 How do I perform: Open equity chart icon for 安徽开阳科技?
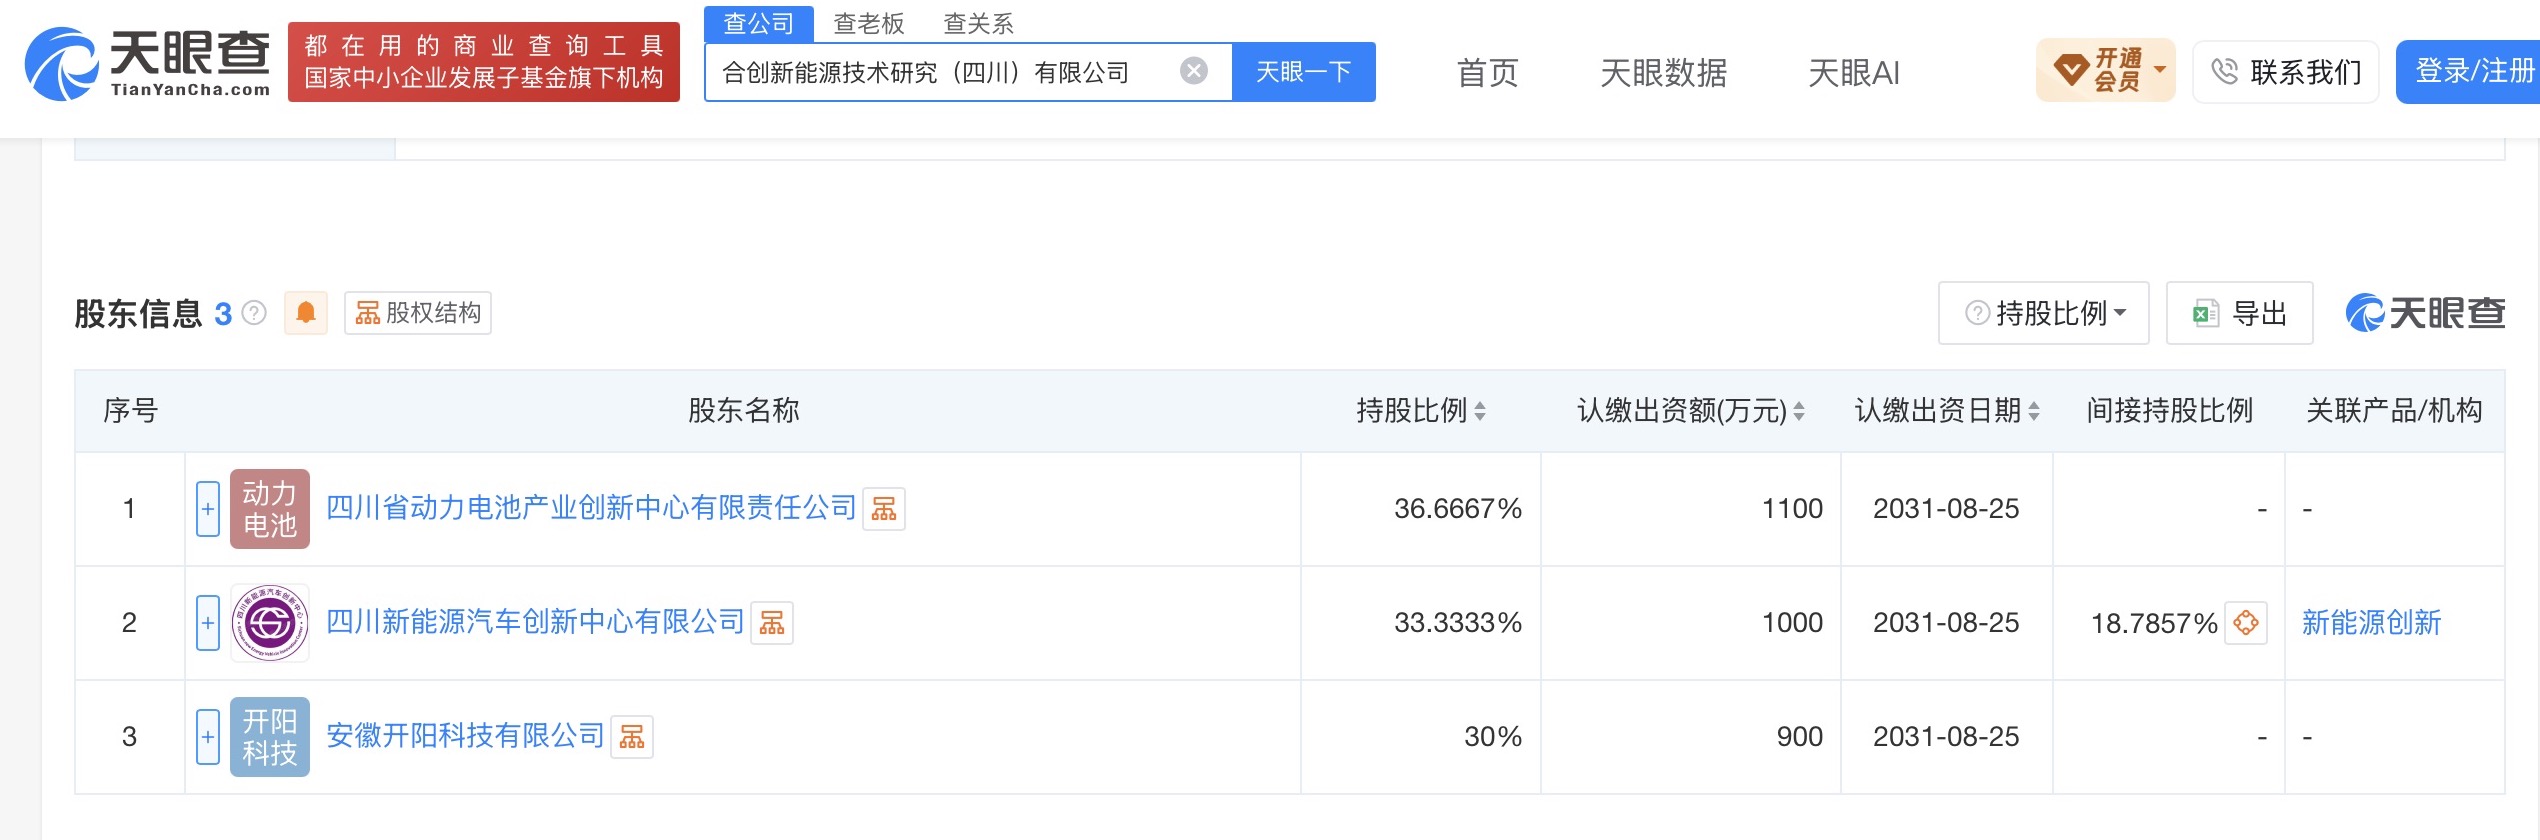(x=632, y=737)
